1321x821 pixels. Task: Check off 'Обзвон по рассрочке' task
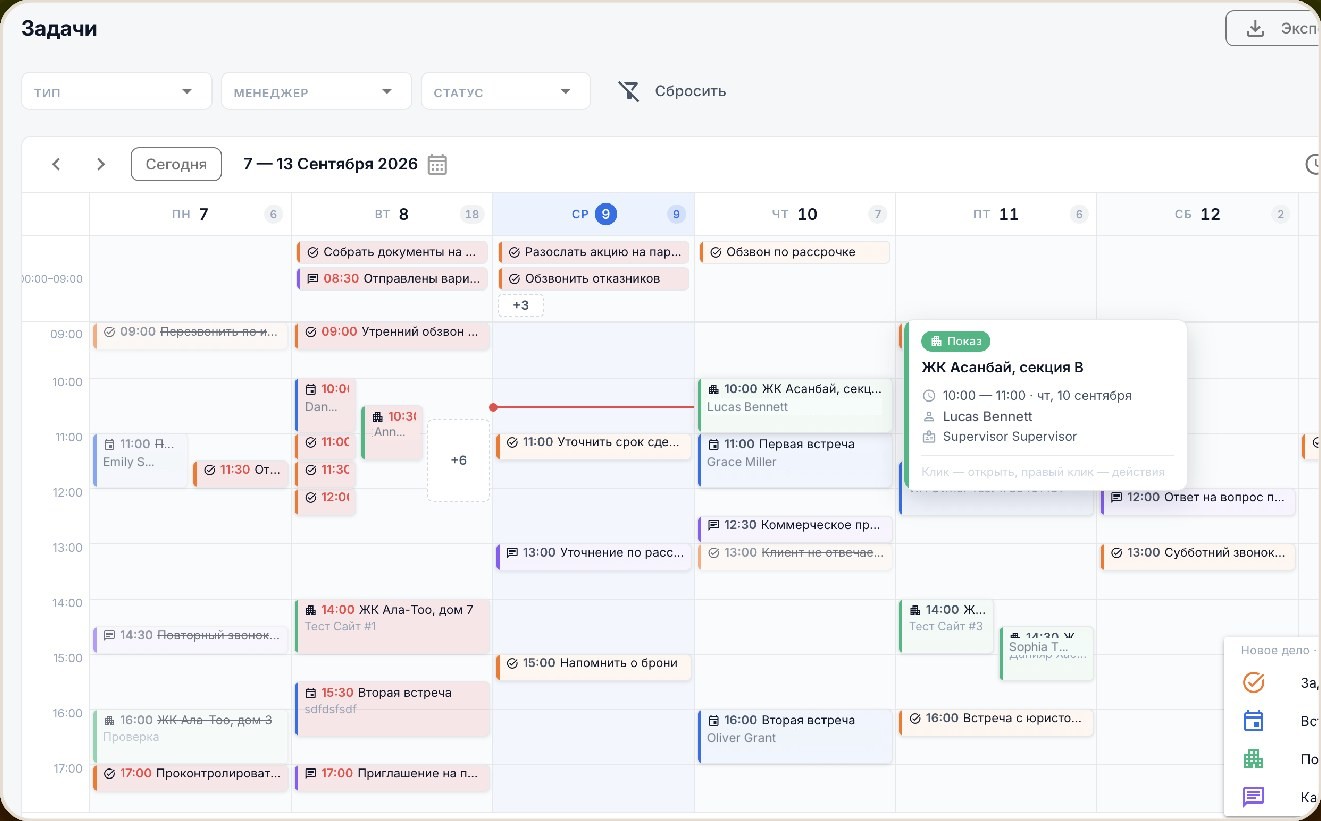[x=716, y=252]
